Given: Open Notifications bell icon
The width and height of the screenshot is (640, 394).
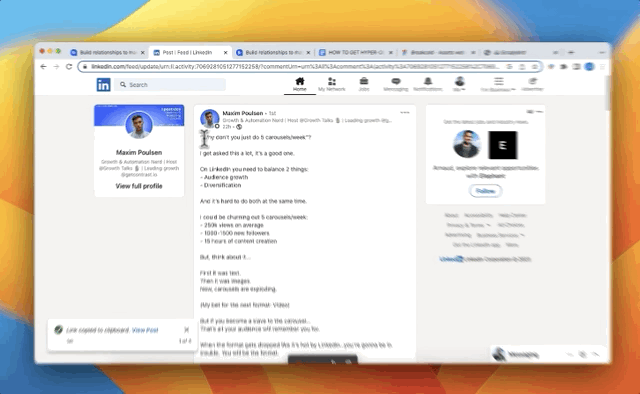Looking at the screenshot, I should coord(427,84).
